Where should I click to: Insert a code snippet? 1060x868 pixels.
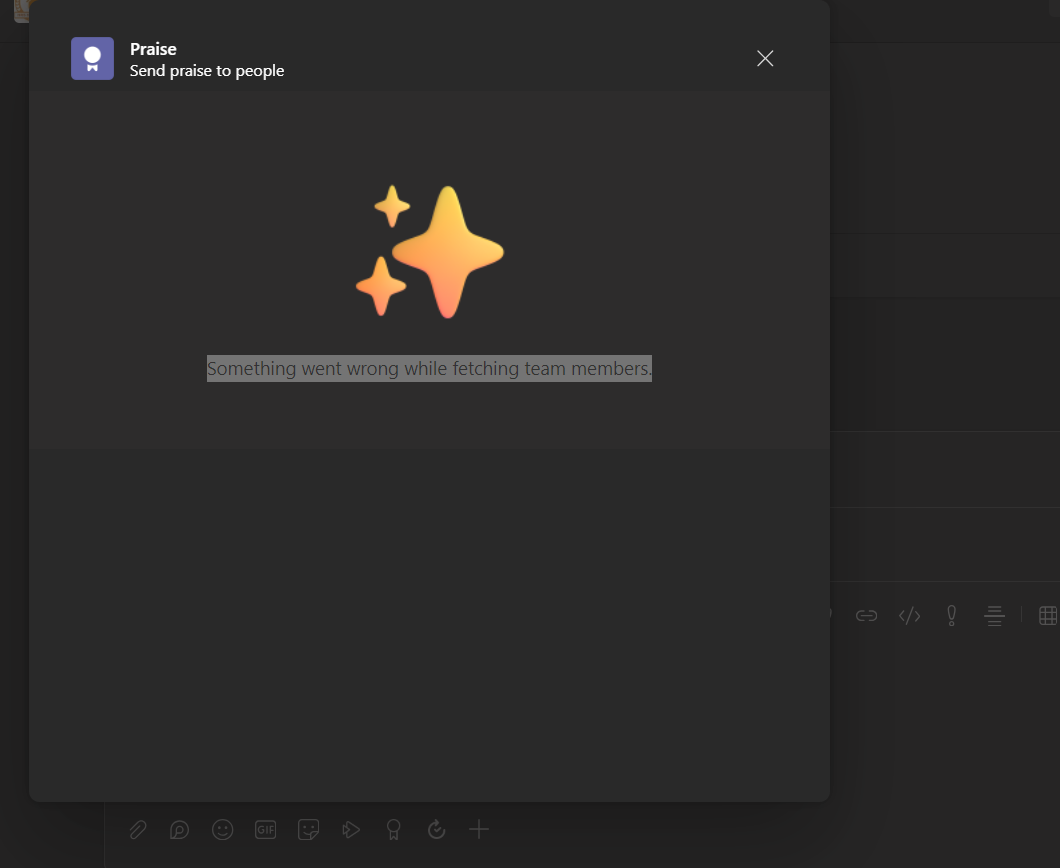[909, 615]
